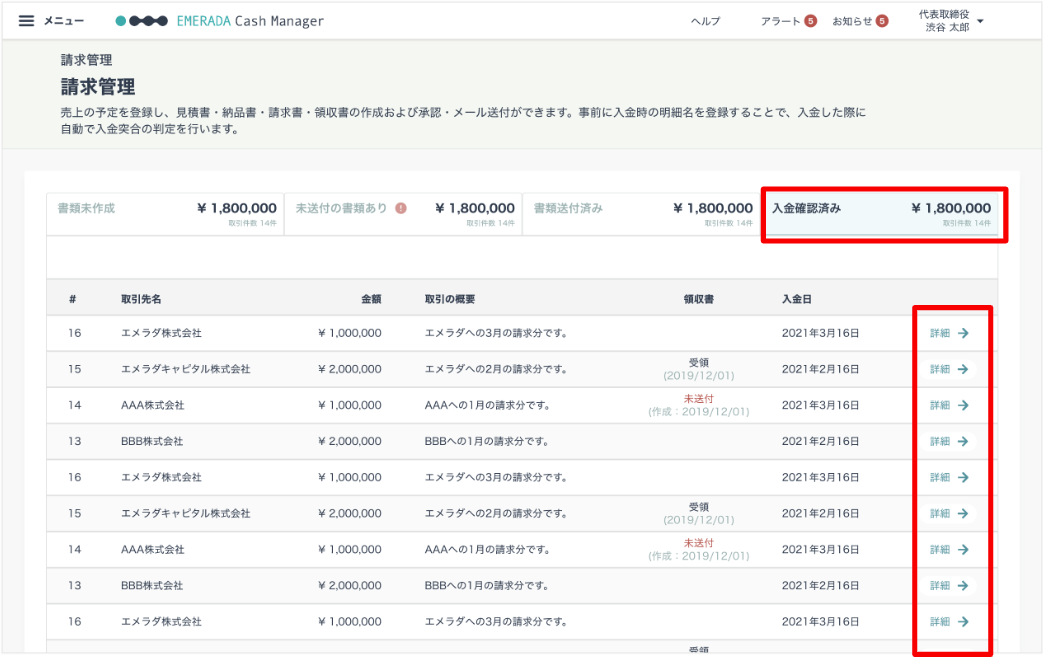Open the hamburger menu icon

click(26, 21)
